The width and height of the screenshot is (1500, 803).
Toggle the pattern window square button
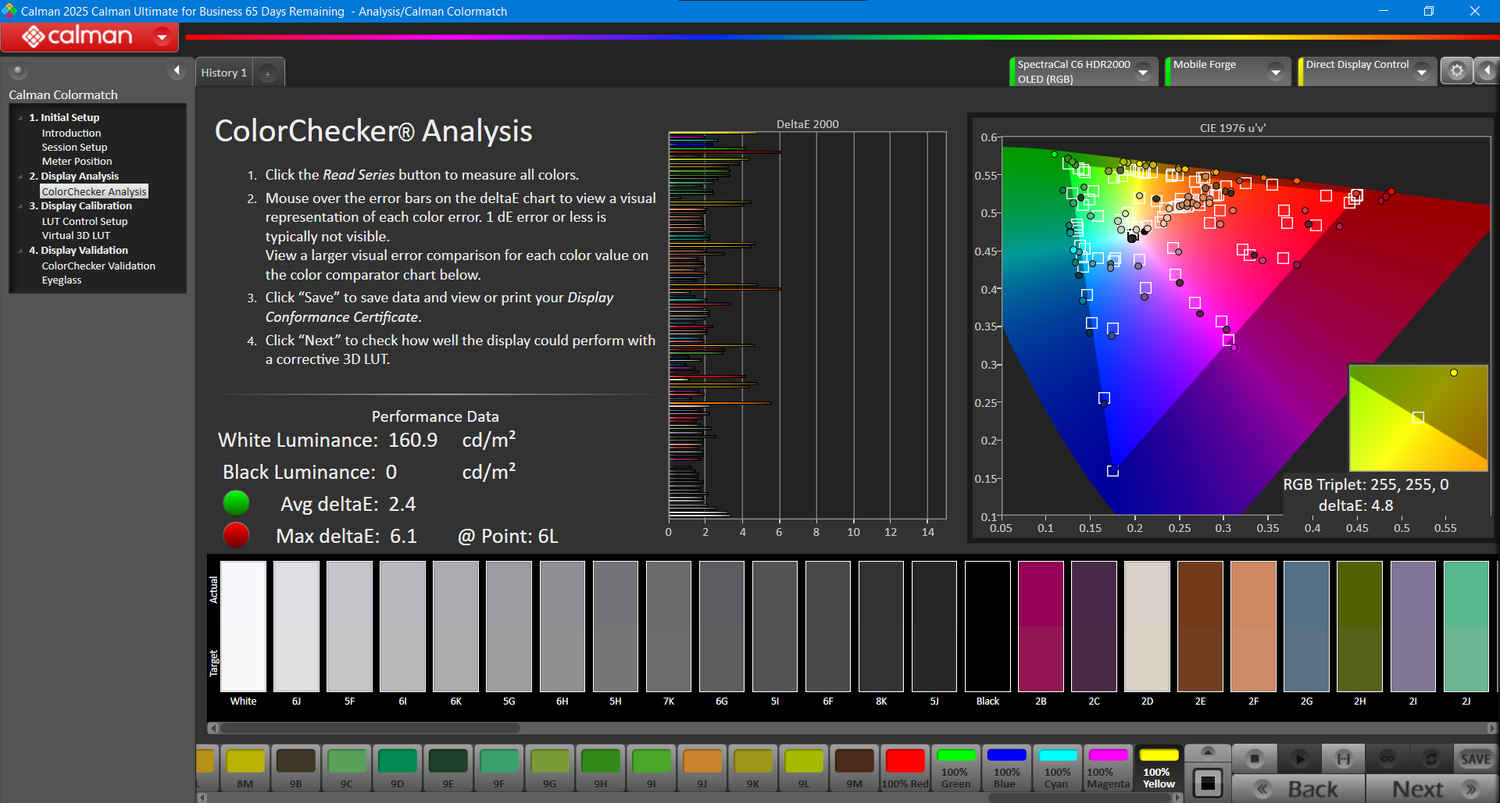[x=1208, y=781]
